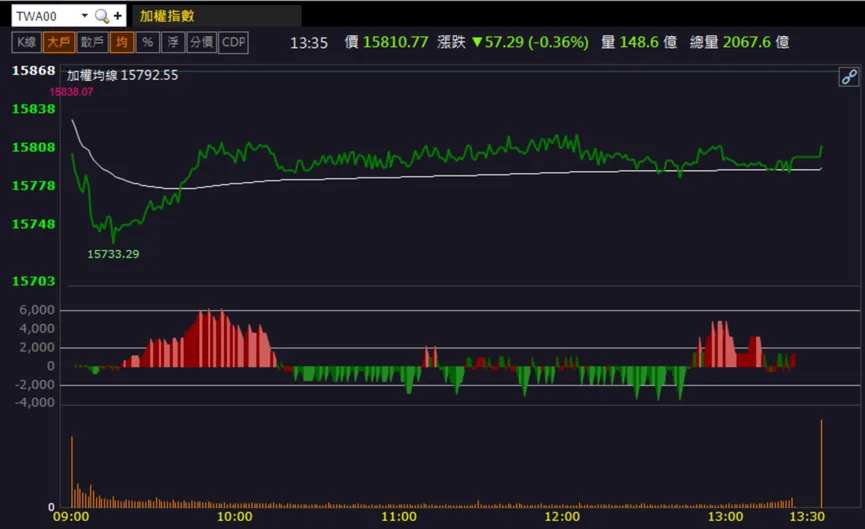Viewport: 865px width, 529px height.
Task: Click the 09:00 time axis marker
Action: tap(71, 517)
